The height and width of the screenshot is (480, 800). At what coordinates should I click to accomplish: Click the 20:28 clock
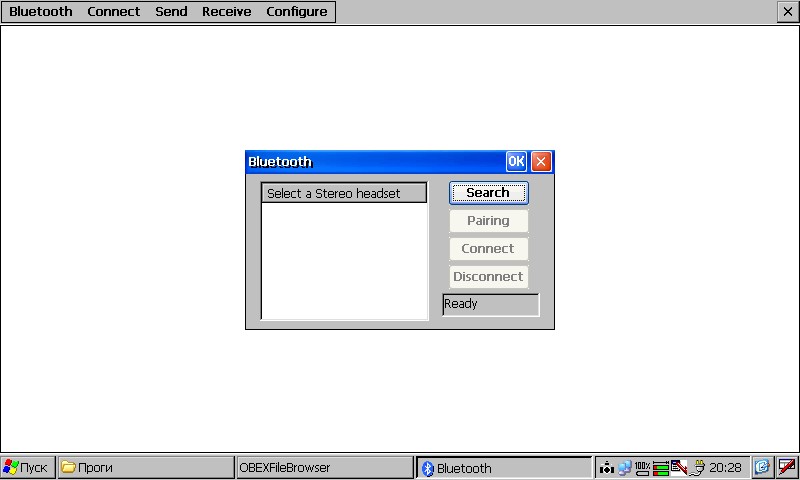click(725, 467)
